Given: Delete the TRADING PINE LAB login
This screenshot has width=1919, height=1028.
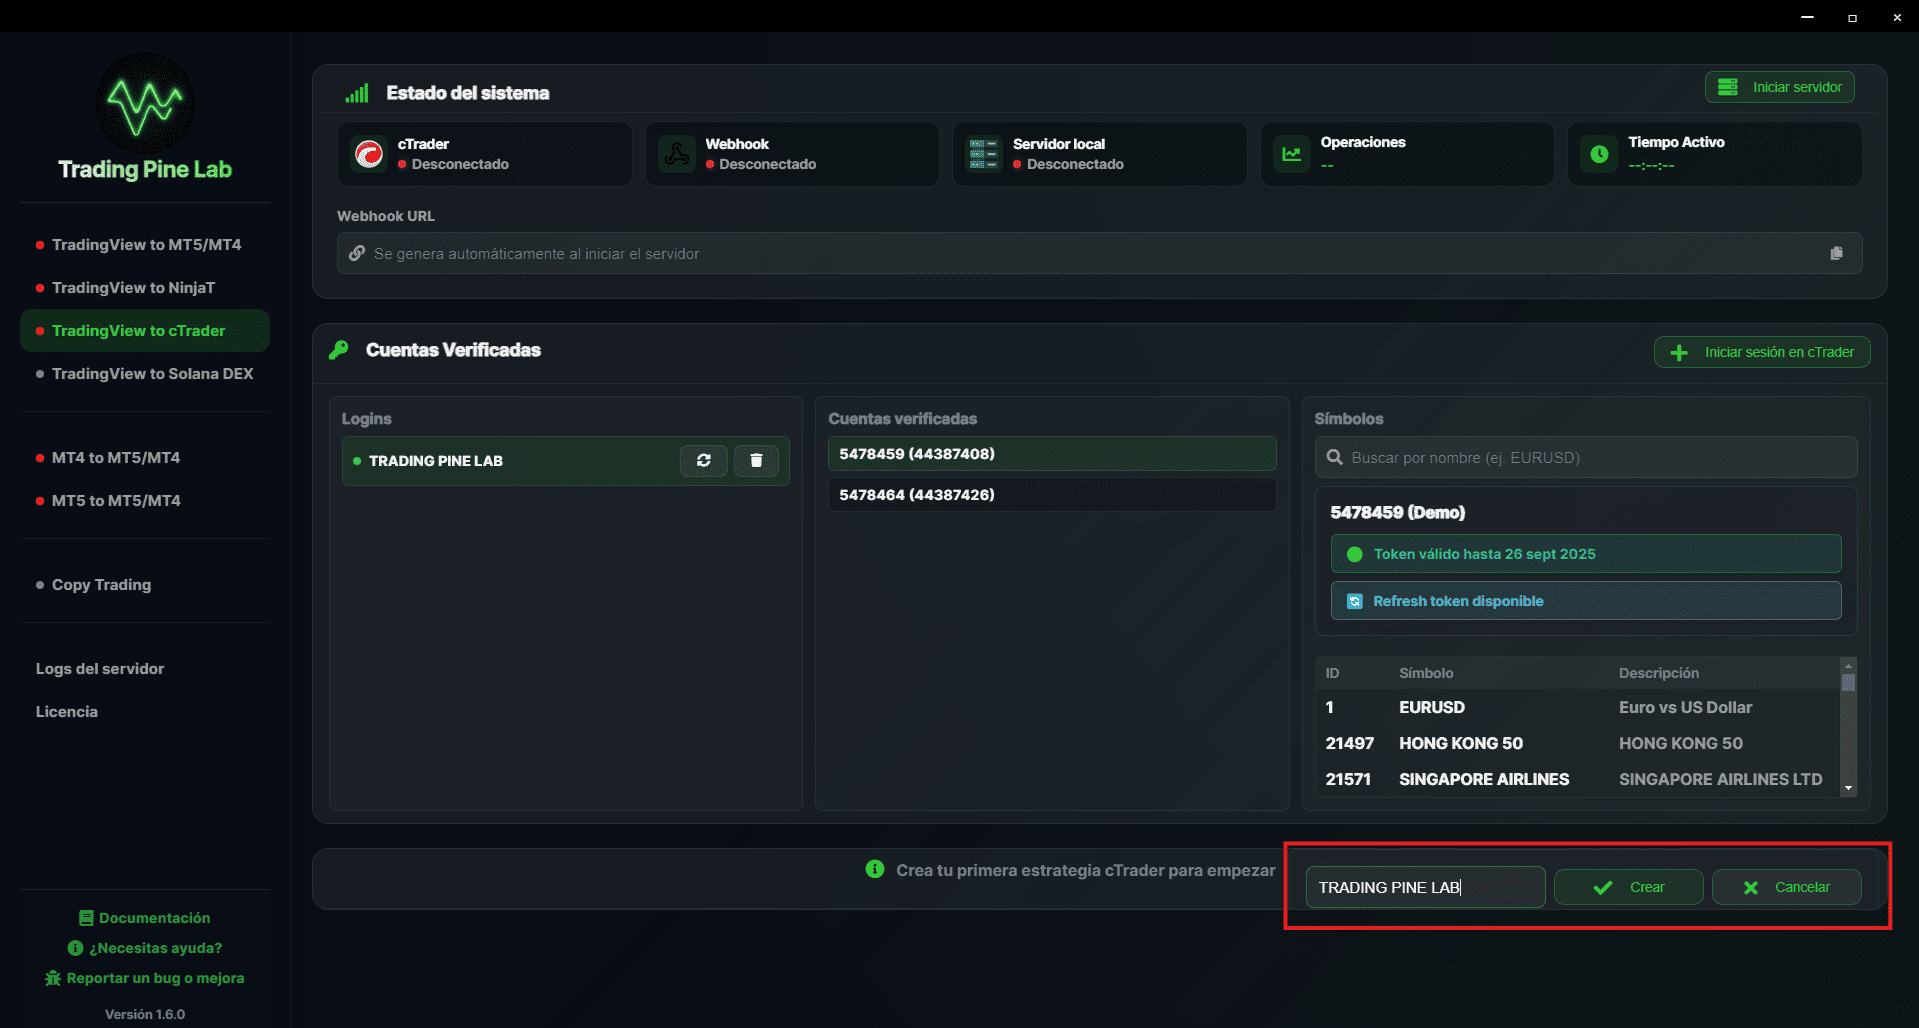Looking at the screenshot, I should 757,461.
